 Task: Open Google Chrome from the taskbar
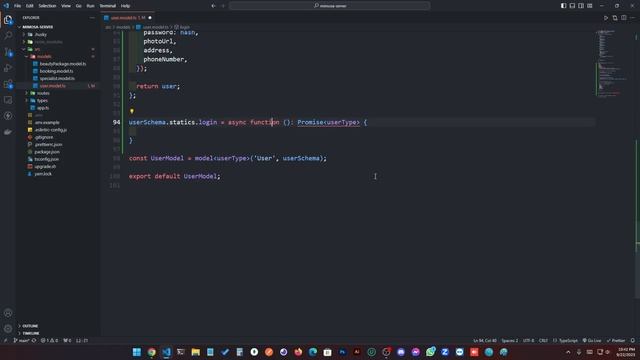151,352
